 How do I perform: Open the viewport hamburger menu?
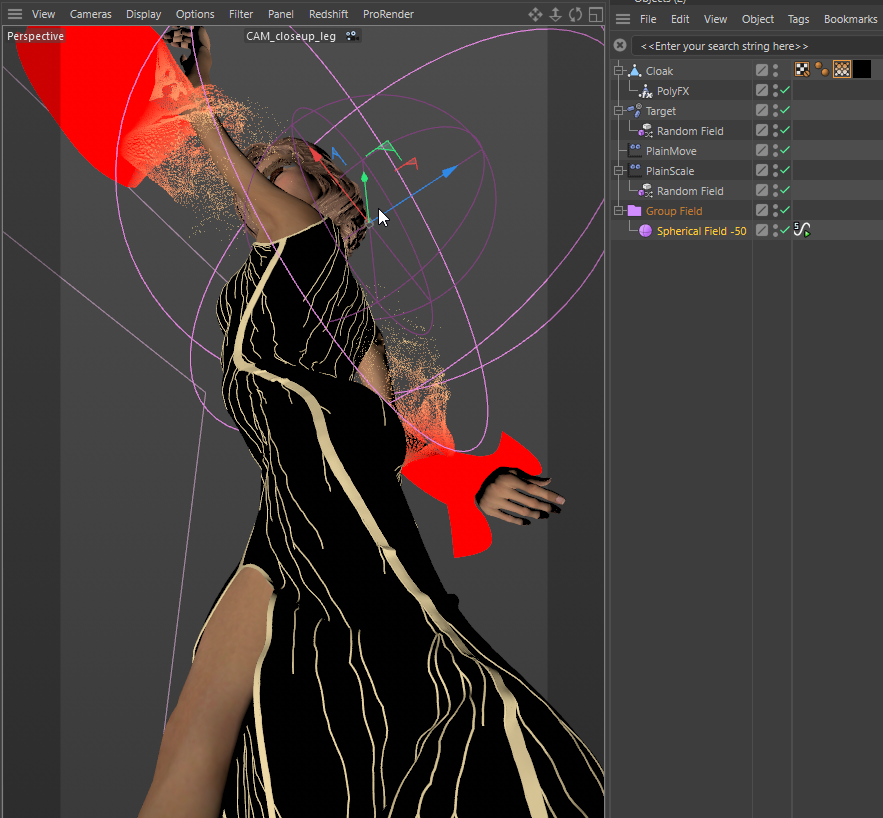pyautogui.click(x=15, y=14)
